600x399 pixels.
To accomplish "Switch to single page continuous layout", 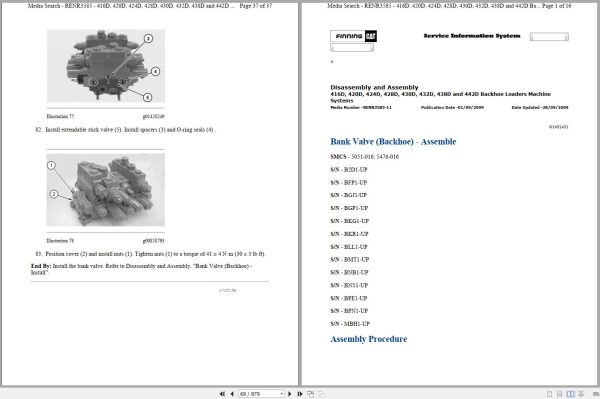I will pyautogui.click(x=559, y=394).
